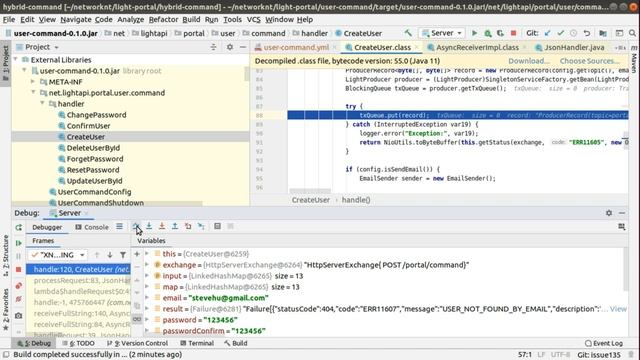Run with coverage icon in top toolbar
640x360 pixels.
point(500,33)
